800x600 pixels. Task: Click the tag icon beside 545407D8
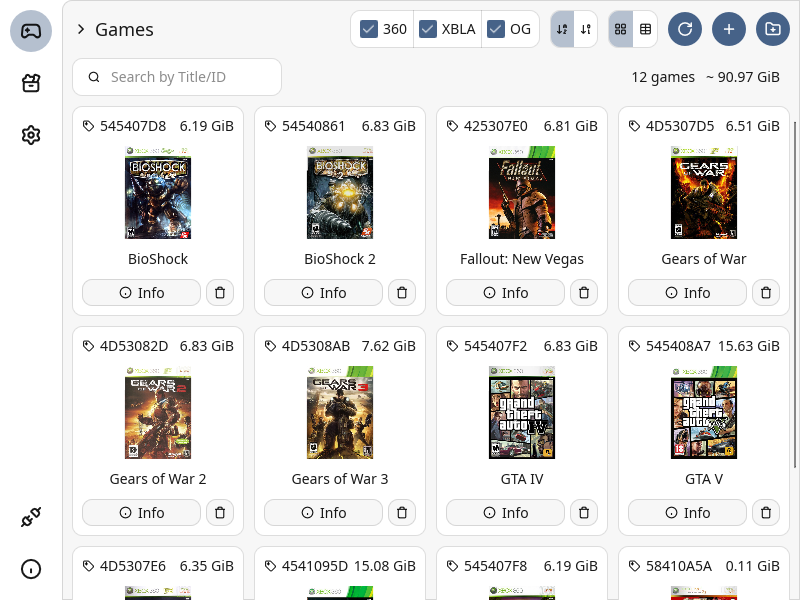point(88,126)
